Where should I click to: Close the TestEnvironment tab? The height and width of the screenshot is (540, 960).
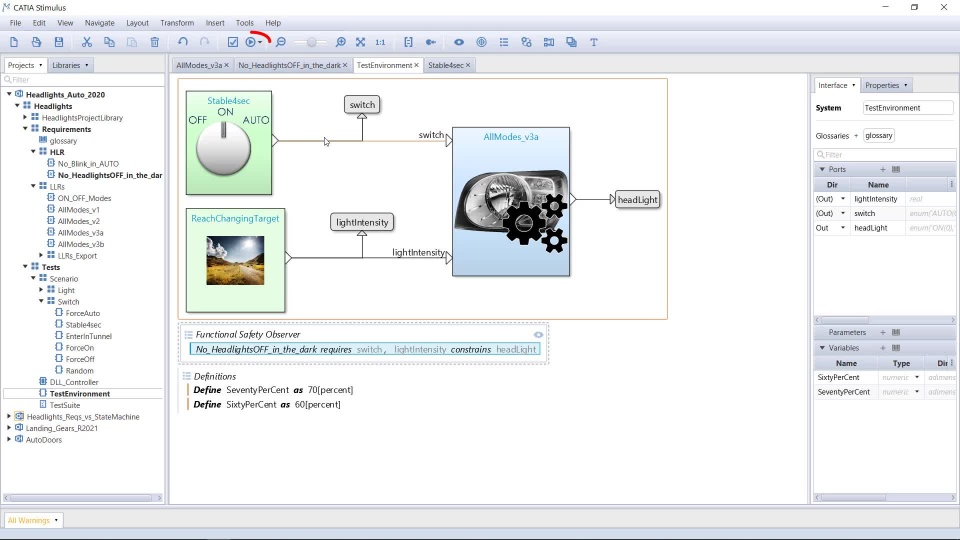point(416,65)
